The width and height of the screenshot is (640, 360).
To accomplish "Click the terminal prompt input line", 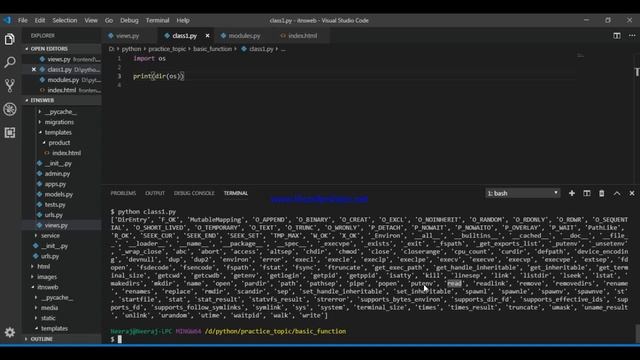I will [x=119, y=339].
